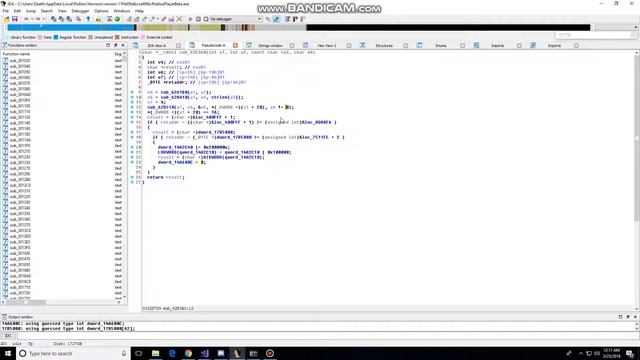Click the Enums tab icon

click(x=419, y=45)
